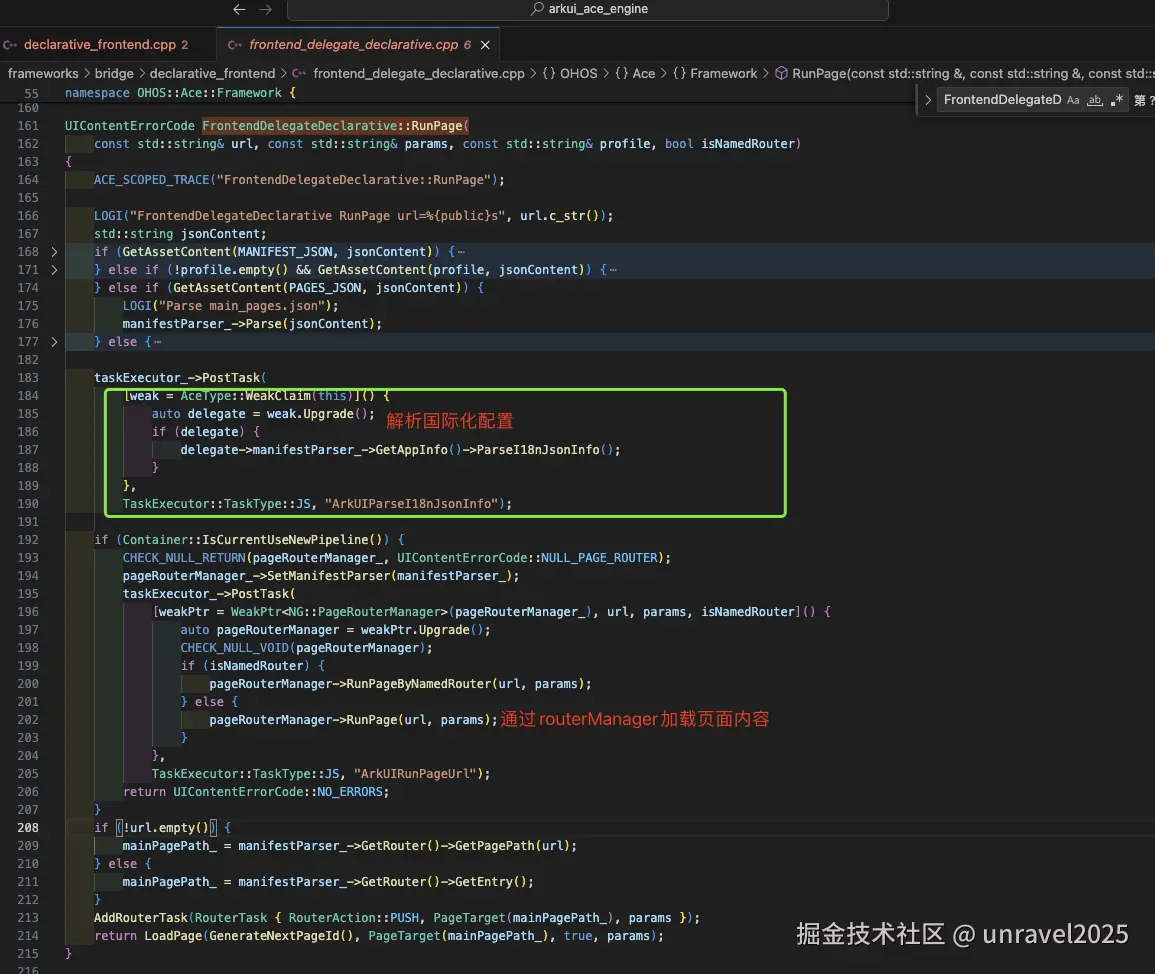Go forward with the right arrow icon

point(266,9)
